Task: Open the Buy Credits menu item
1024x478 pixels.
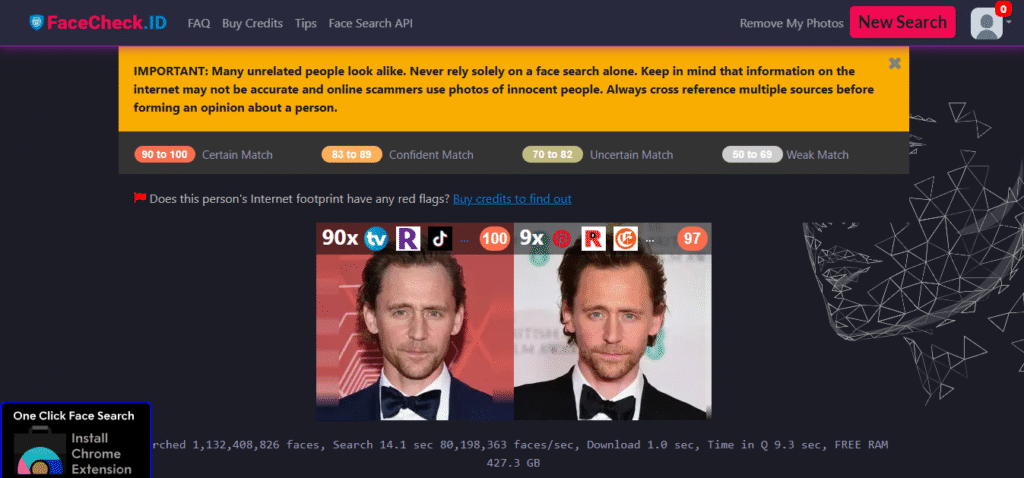Action: tap(252, 24)
